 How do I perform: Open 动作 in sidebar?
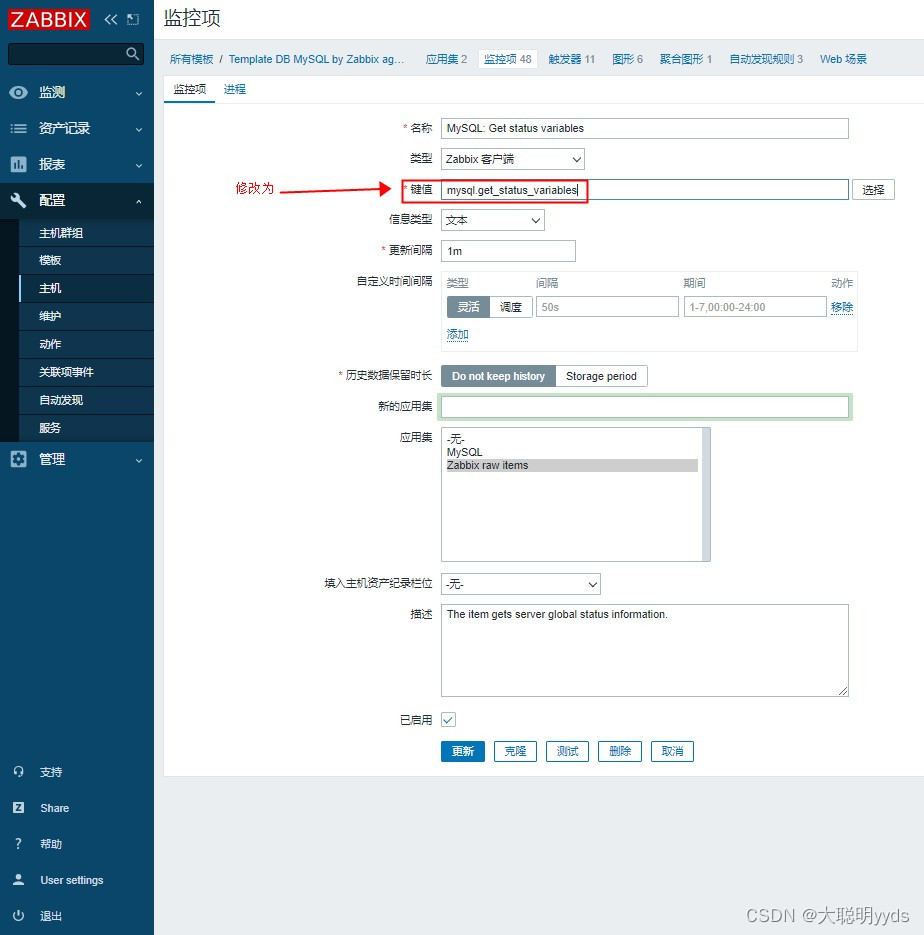click(86, 344)
